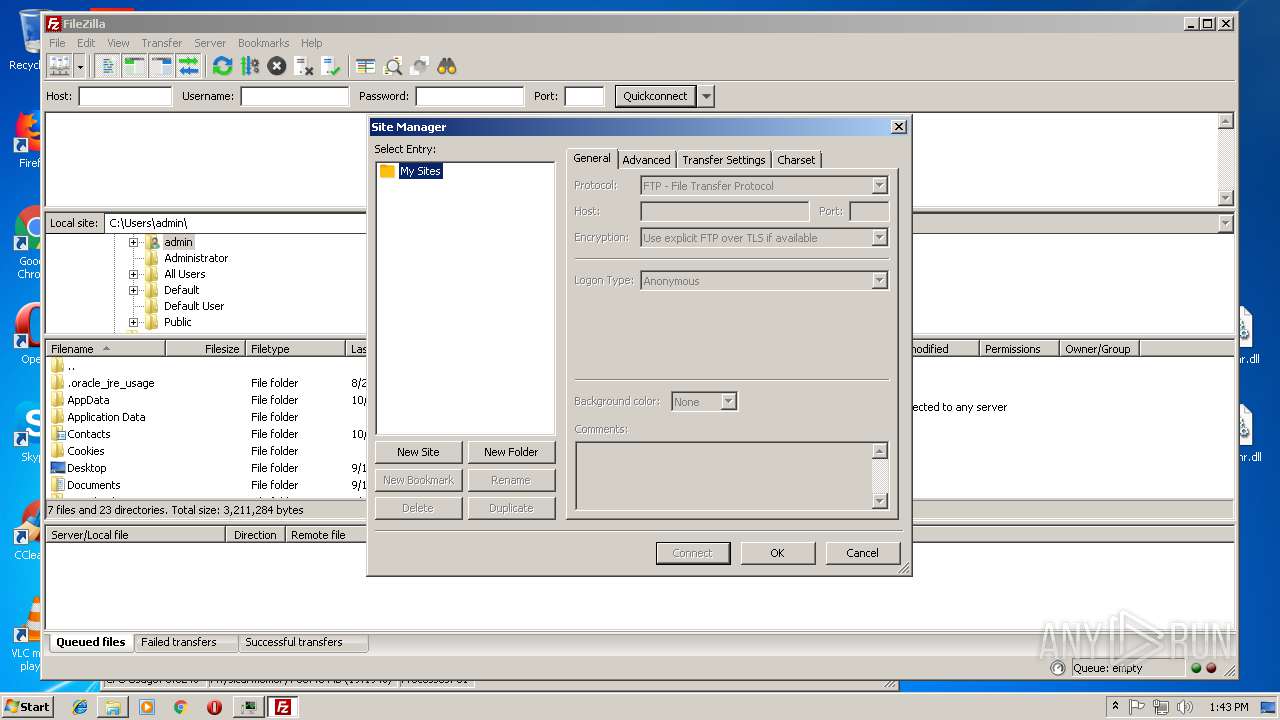
Task: Open the View menu
Action: (x=118, y=43)
